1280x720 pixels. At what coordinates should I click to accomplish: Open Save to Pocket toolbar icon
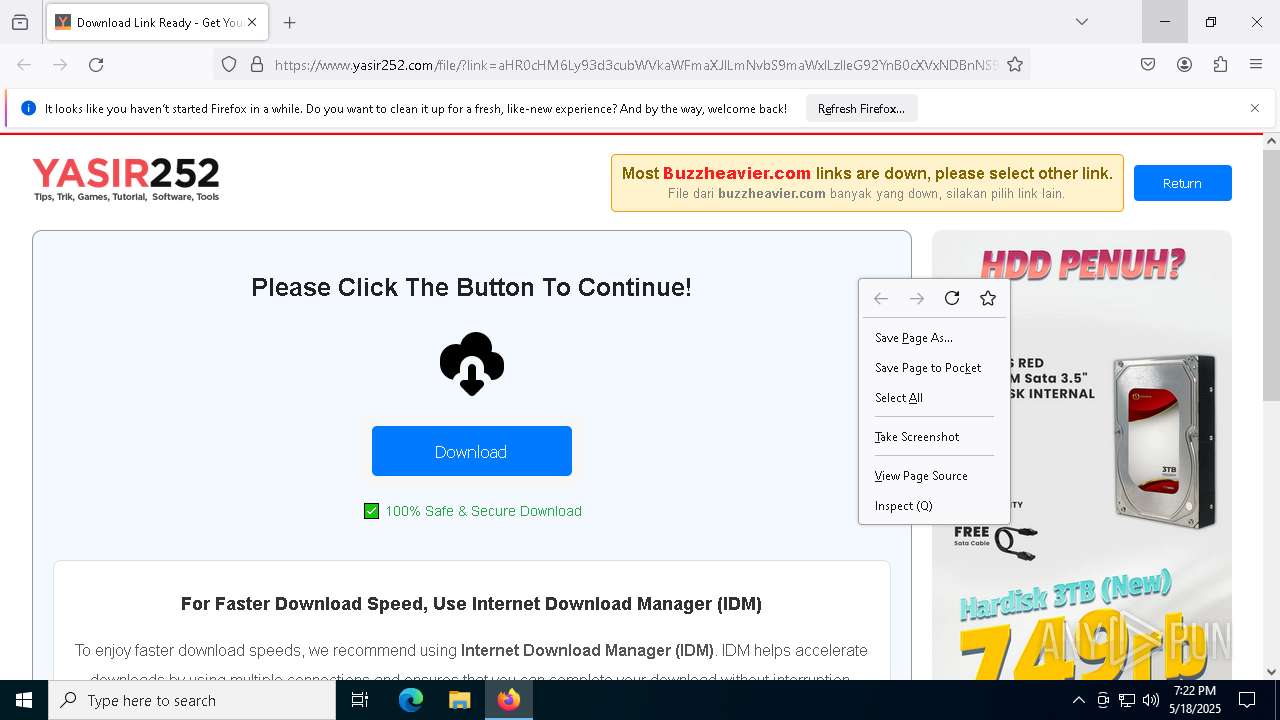[1148, 64]
